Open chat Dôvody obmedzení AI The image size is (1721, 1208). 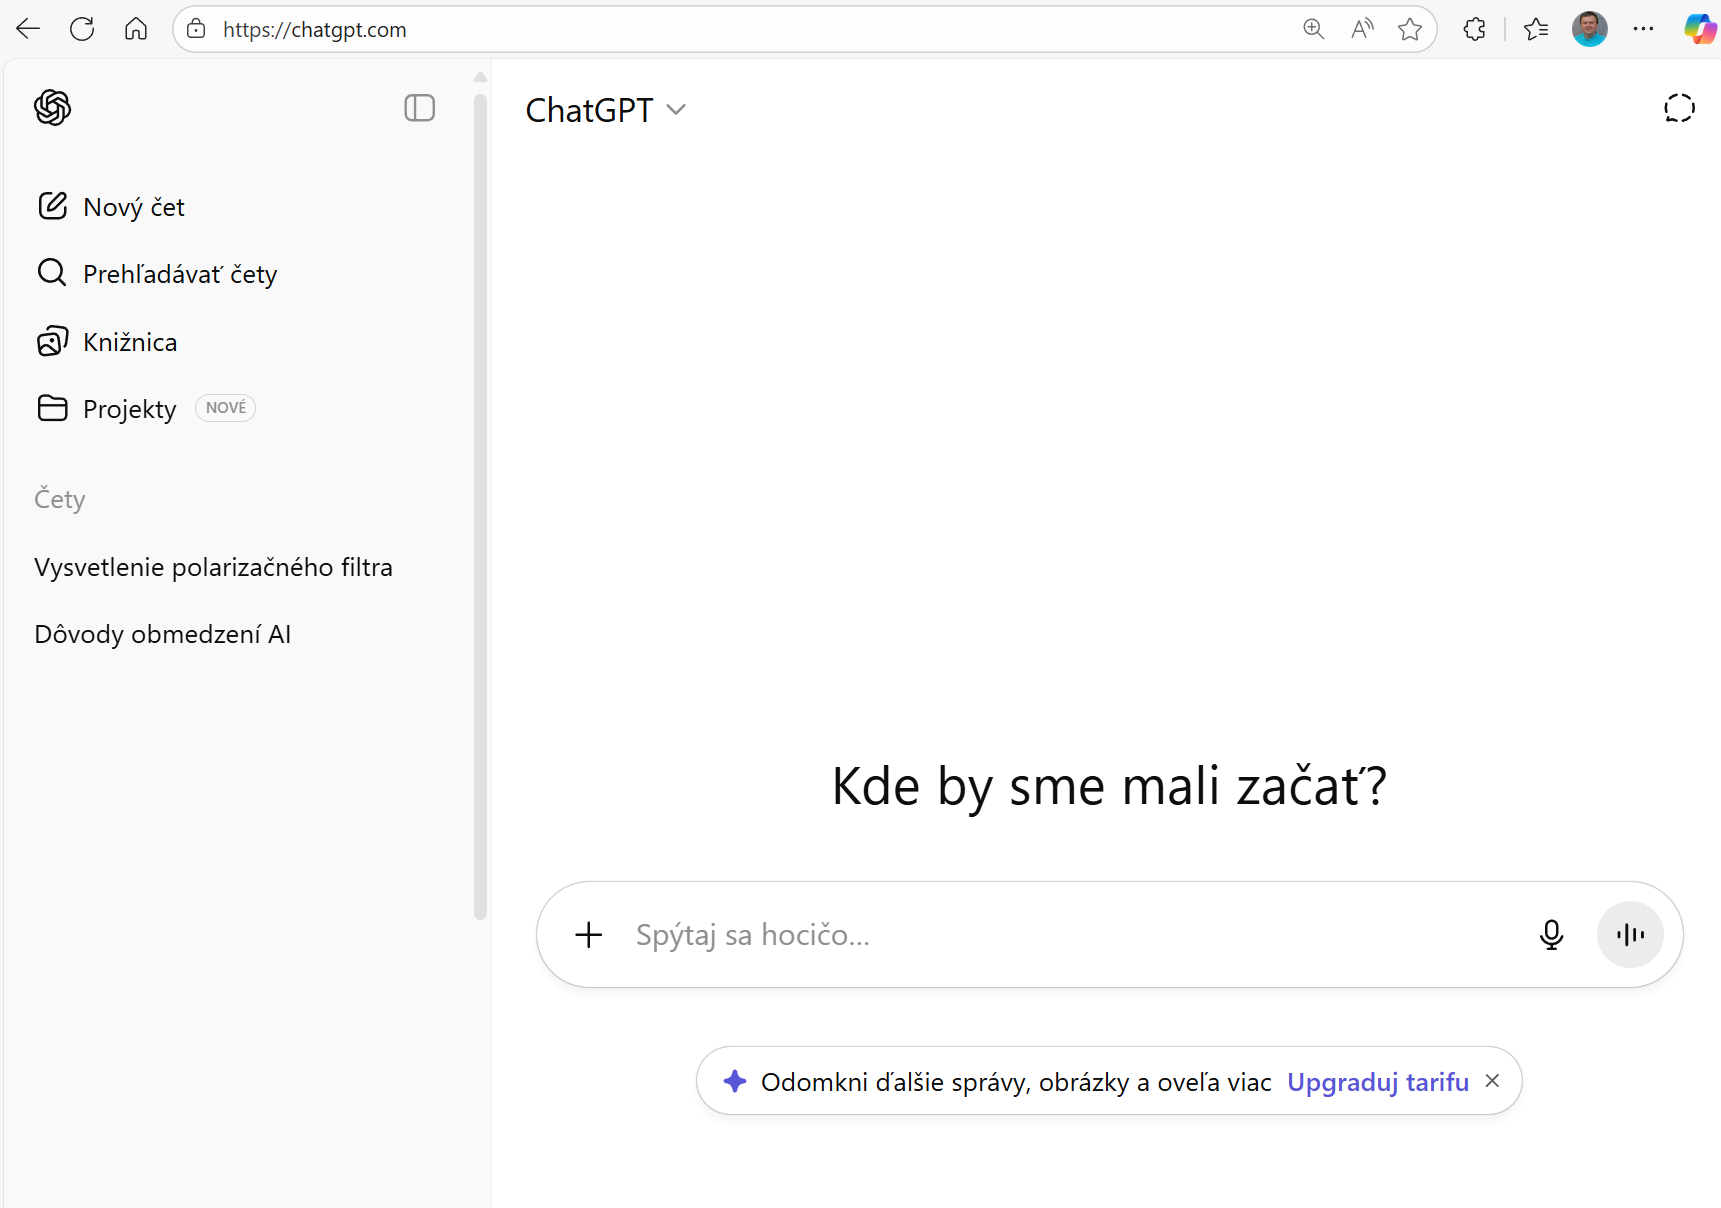[162, 634]
